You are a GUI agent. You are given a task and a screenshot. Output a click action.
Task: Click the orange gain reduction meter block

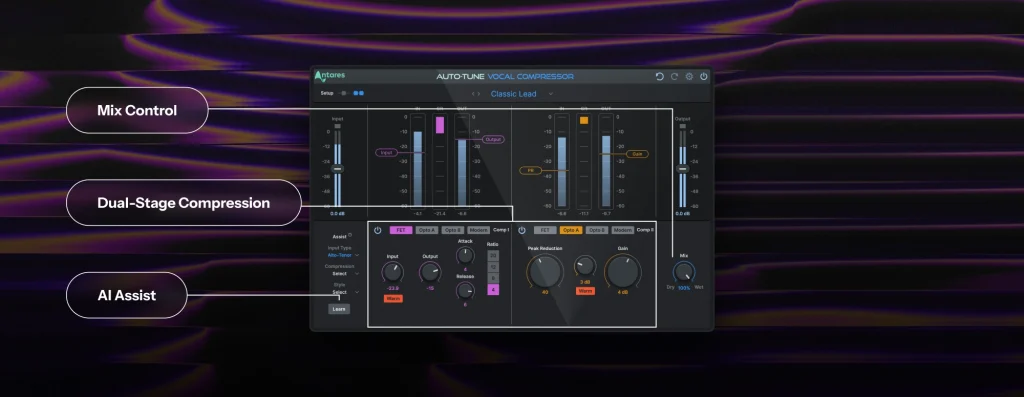(x=584, y=120)
